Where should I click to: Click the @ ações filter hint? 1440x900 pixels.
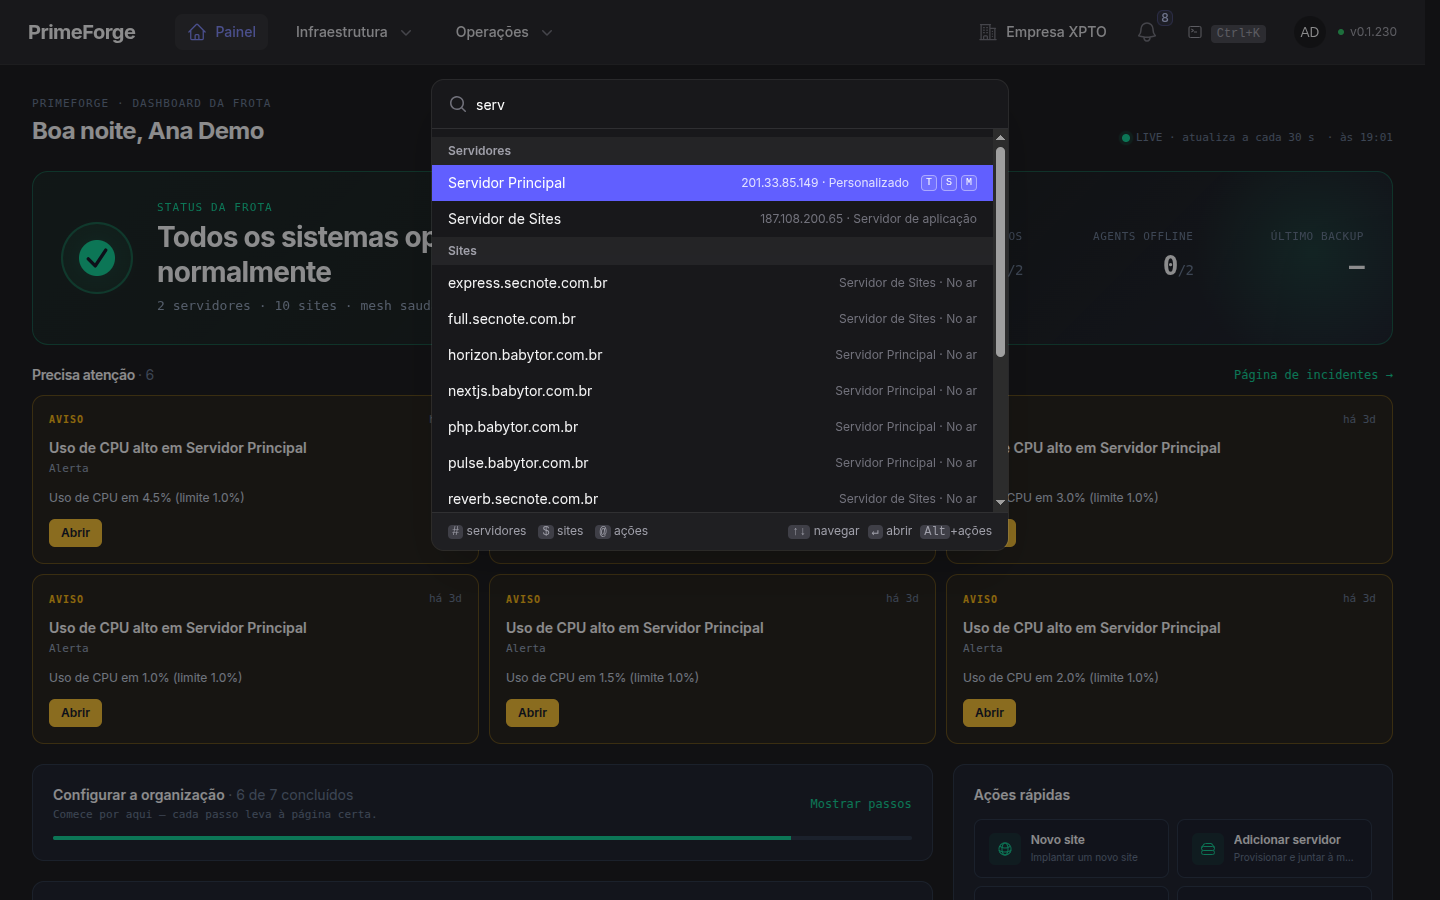622,531
